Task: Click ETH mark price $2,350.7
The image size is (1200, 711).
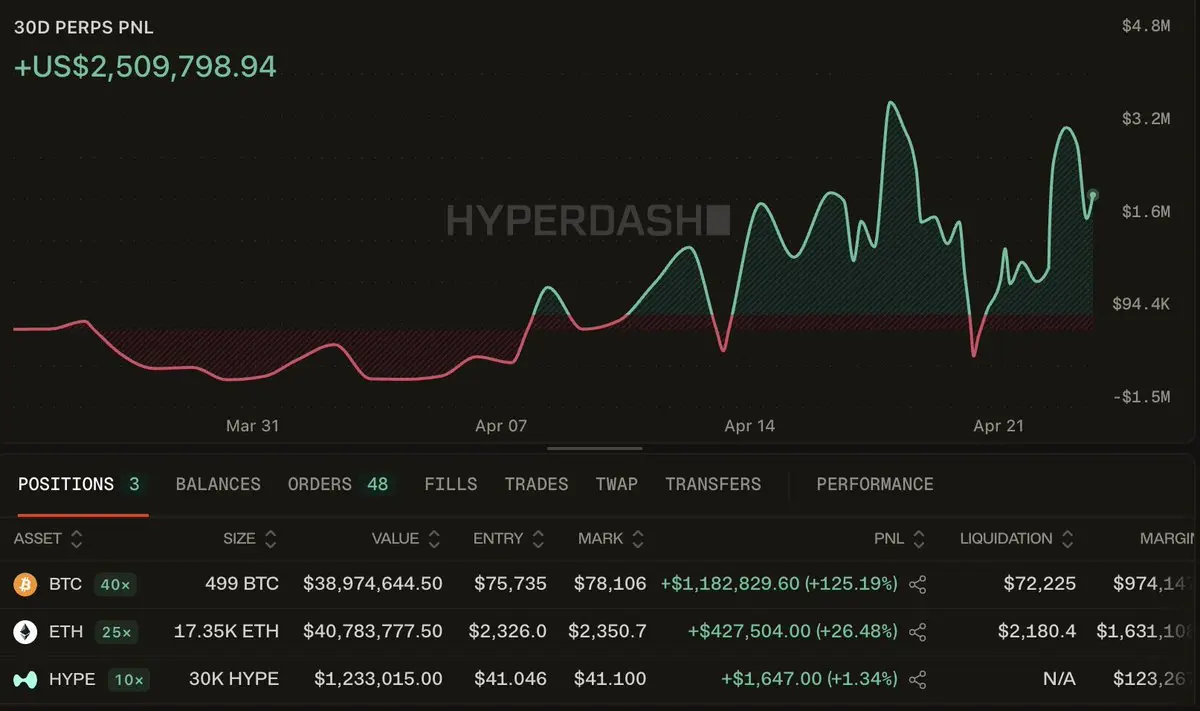Action: point(607,632)
